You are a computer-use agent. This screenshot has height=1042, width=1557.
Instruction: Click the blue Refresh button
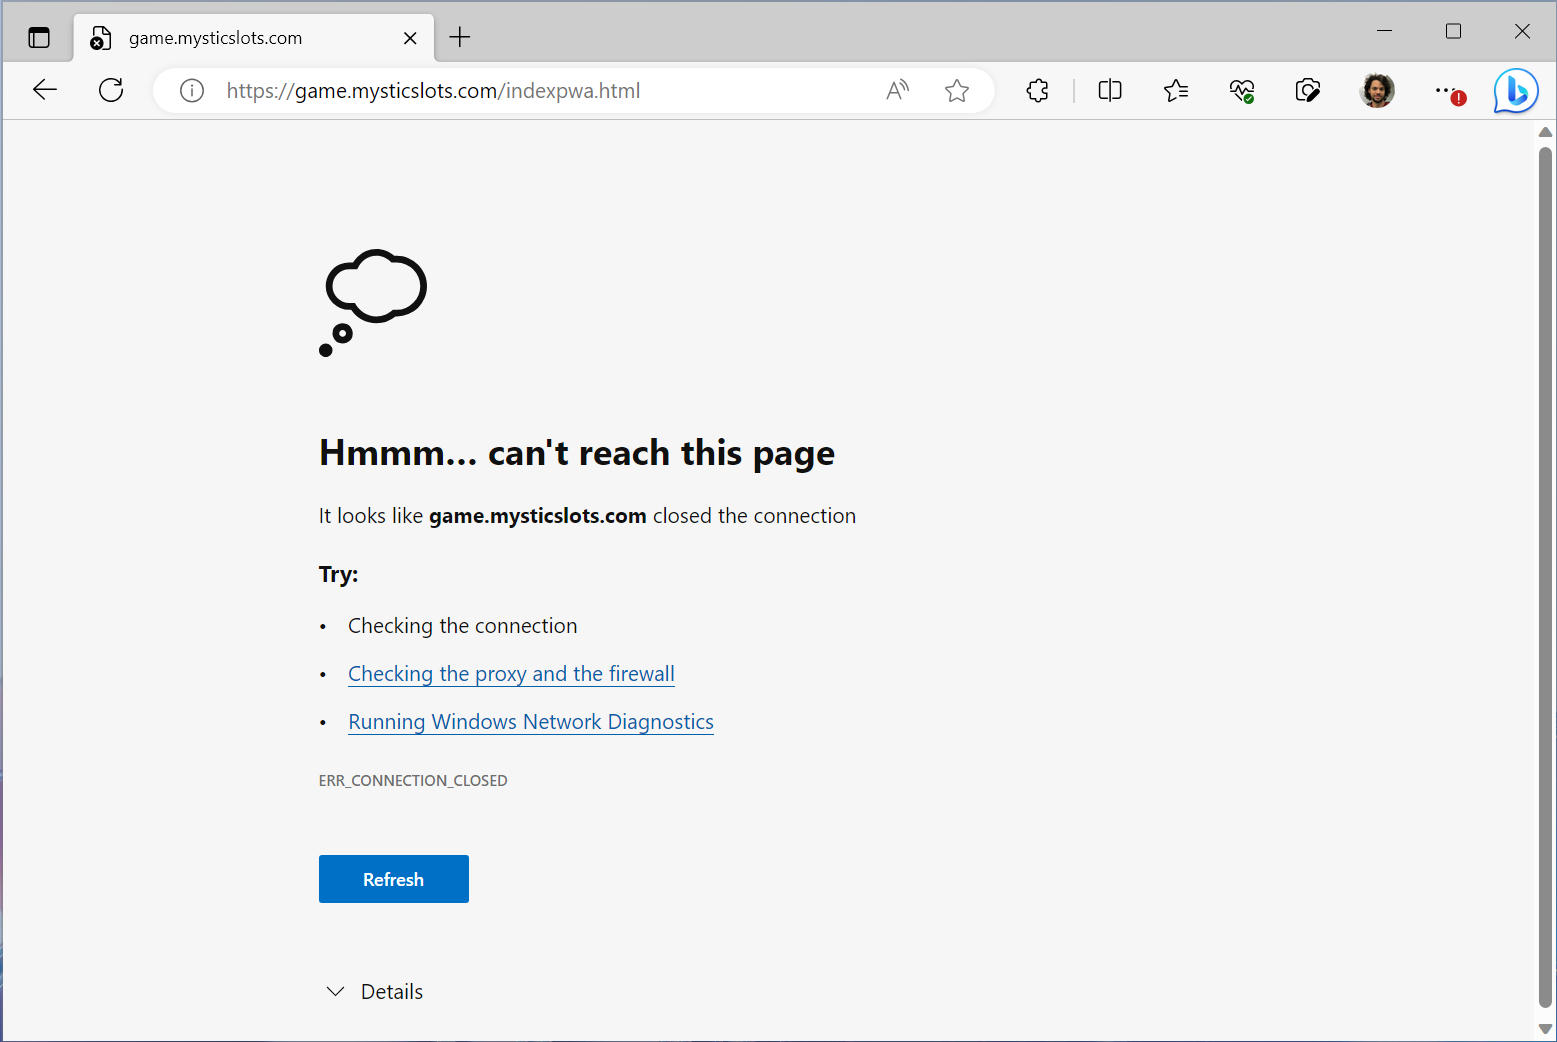pos(393,879)
